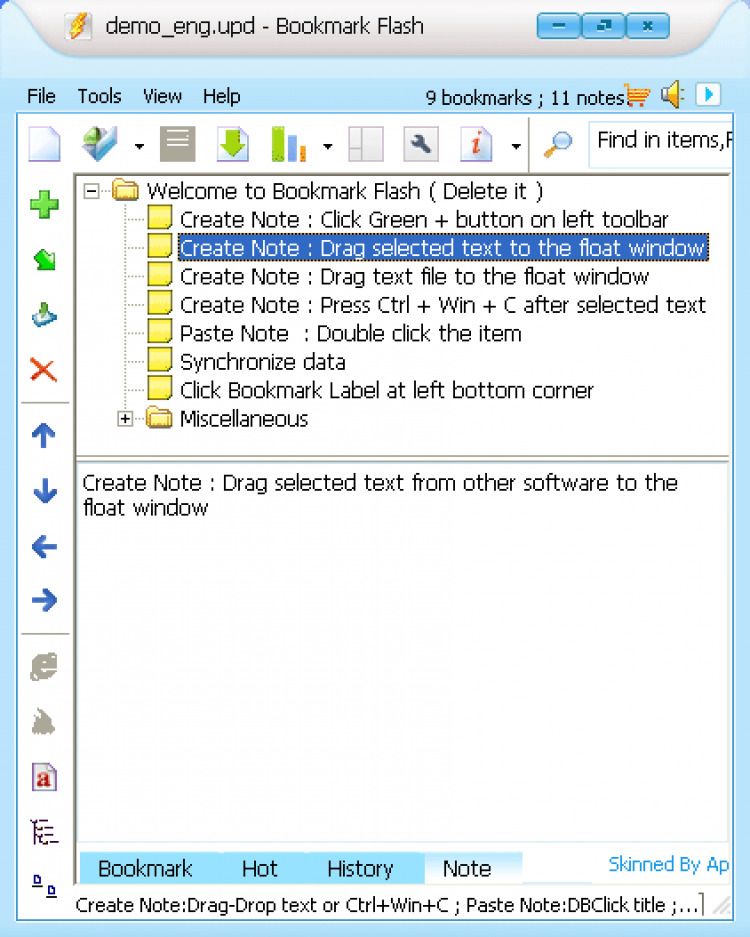Viewport: 750px width, 937px height.
Task: Select the 'Synchronize data' note
Action: pos(263,362)
